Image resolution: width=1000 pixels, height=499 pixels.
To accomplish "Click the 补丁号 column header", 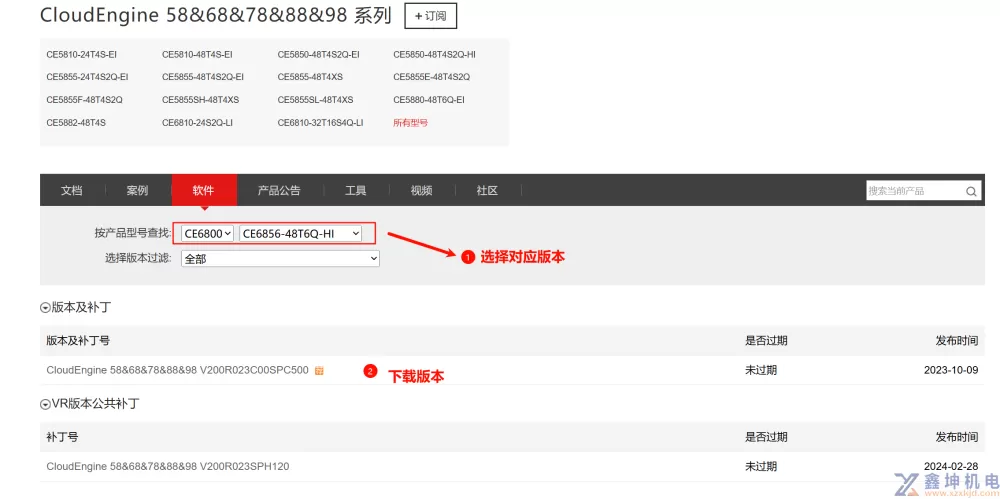I will [x=62, y=437].
